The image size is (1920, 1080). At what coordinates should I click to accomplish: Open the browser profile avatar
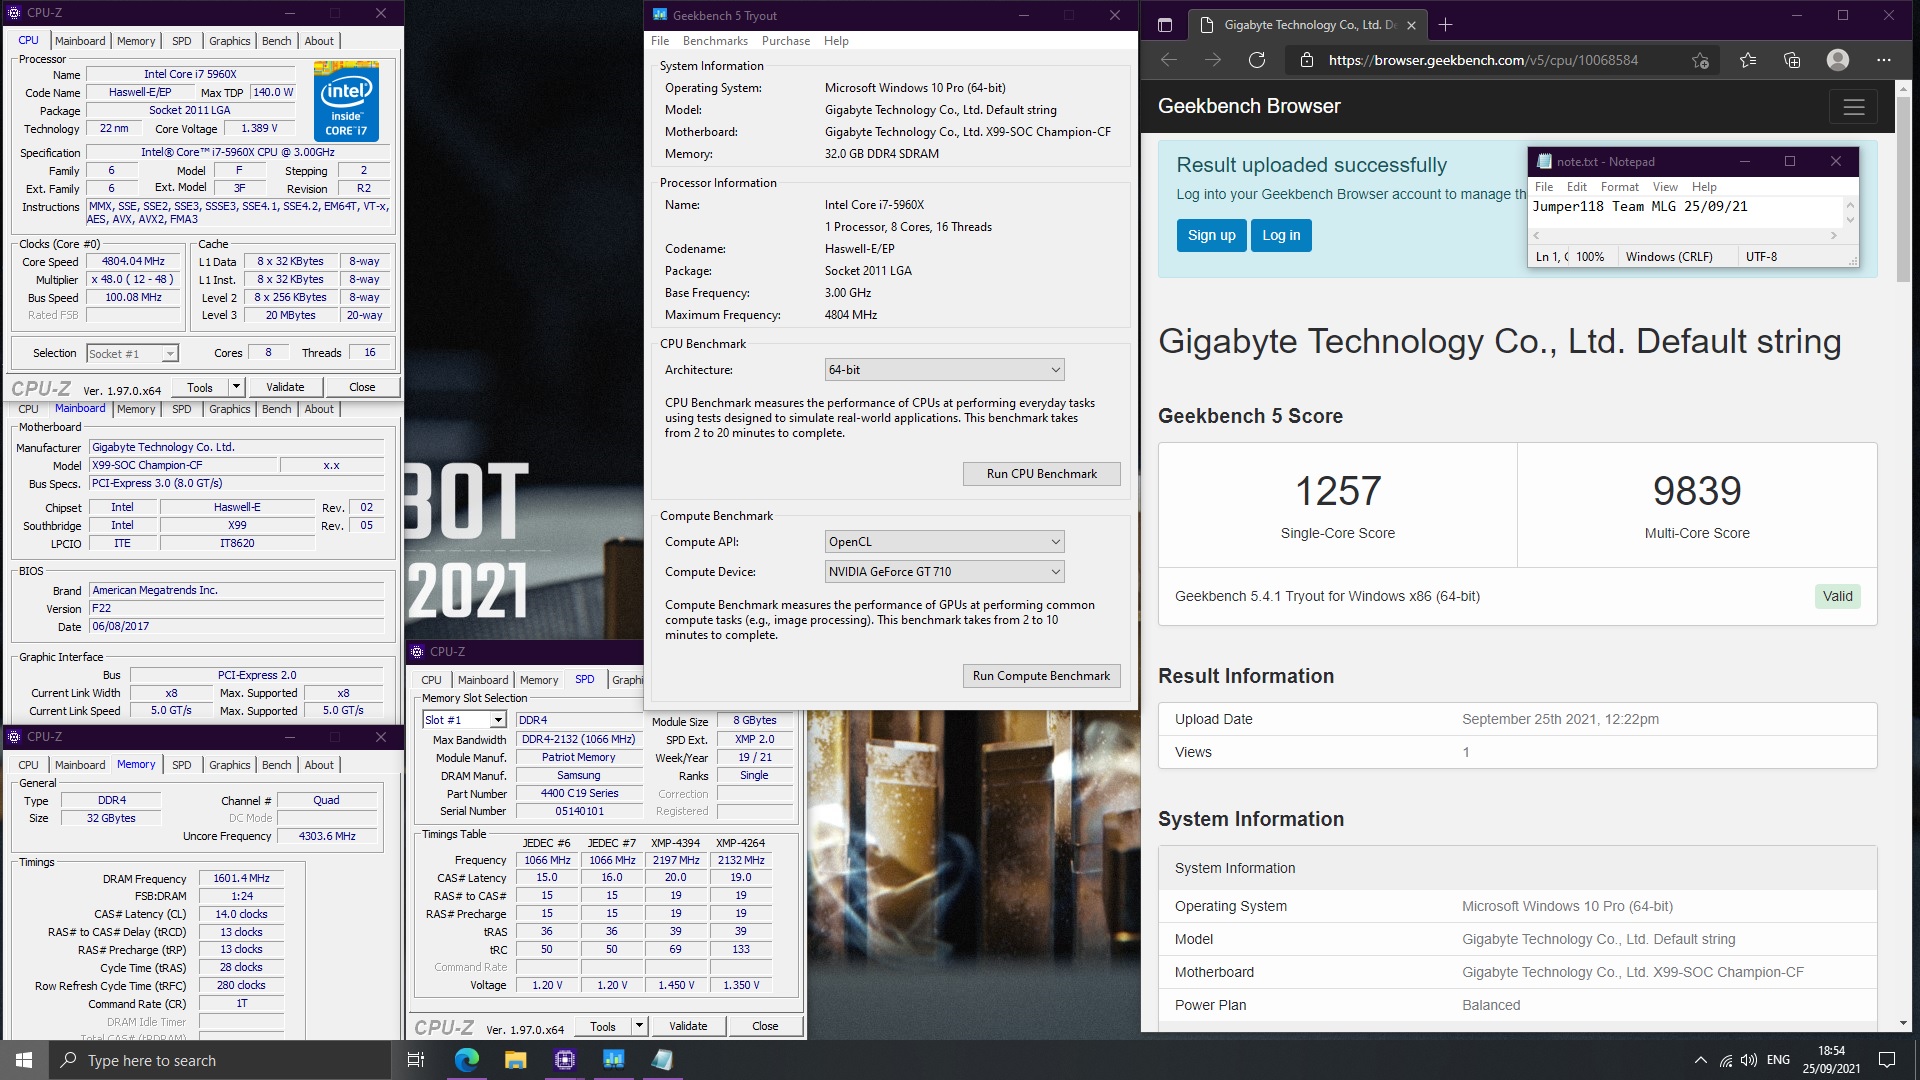[1838, 60]
